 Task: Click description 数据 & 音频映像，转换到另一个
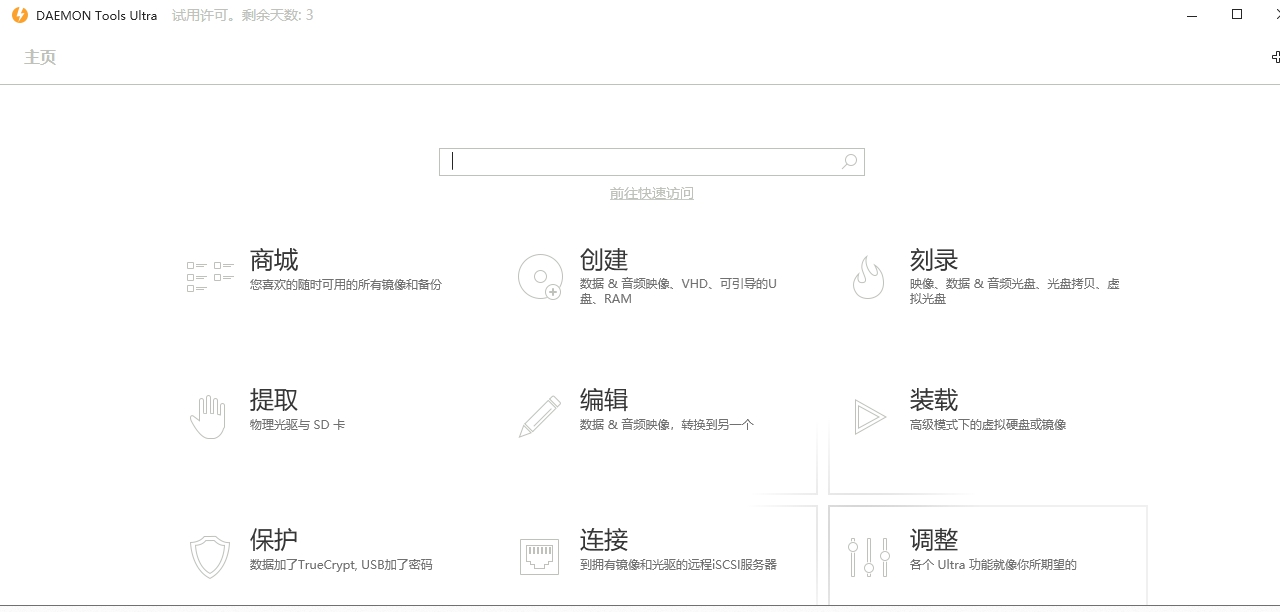tap(667, 425)
